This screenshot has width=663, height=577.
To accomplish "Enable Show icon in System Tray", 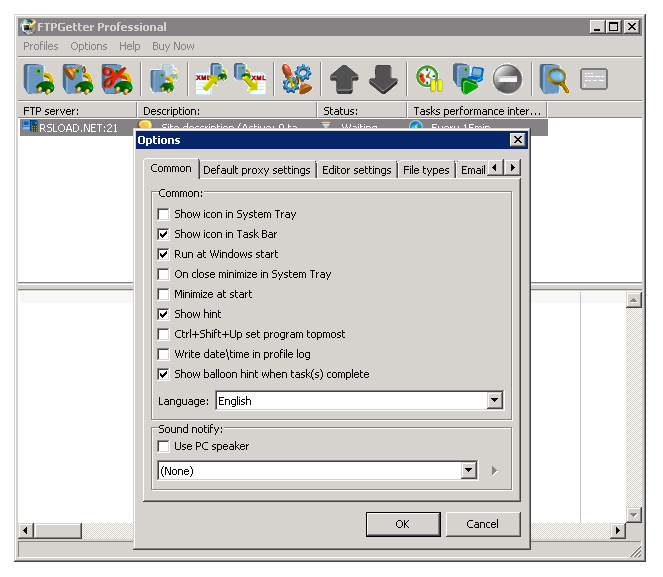I will [163, 214].
